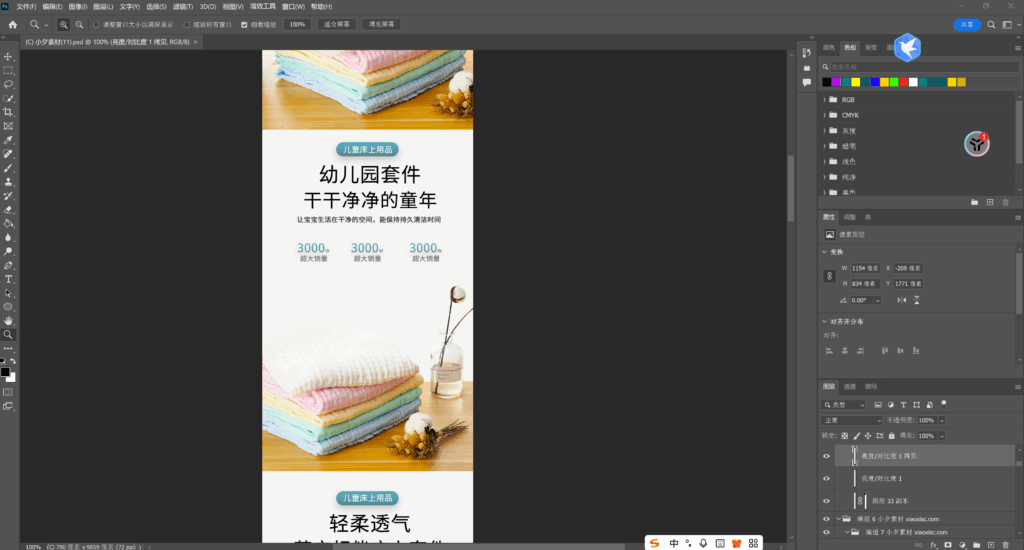
Task: Collapse the 对齐并分布 section
Action: pyautogui.click(x=824, y=321)
